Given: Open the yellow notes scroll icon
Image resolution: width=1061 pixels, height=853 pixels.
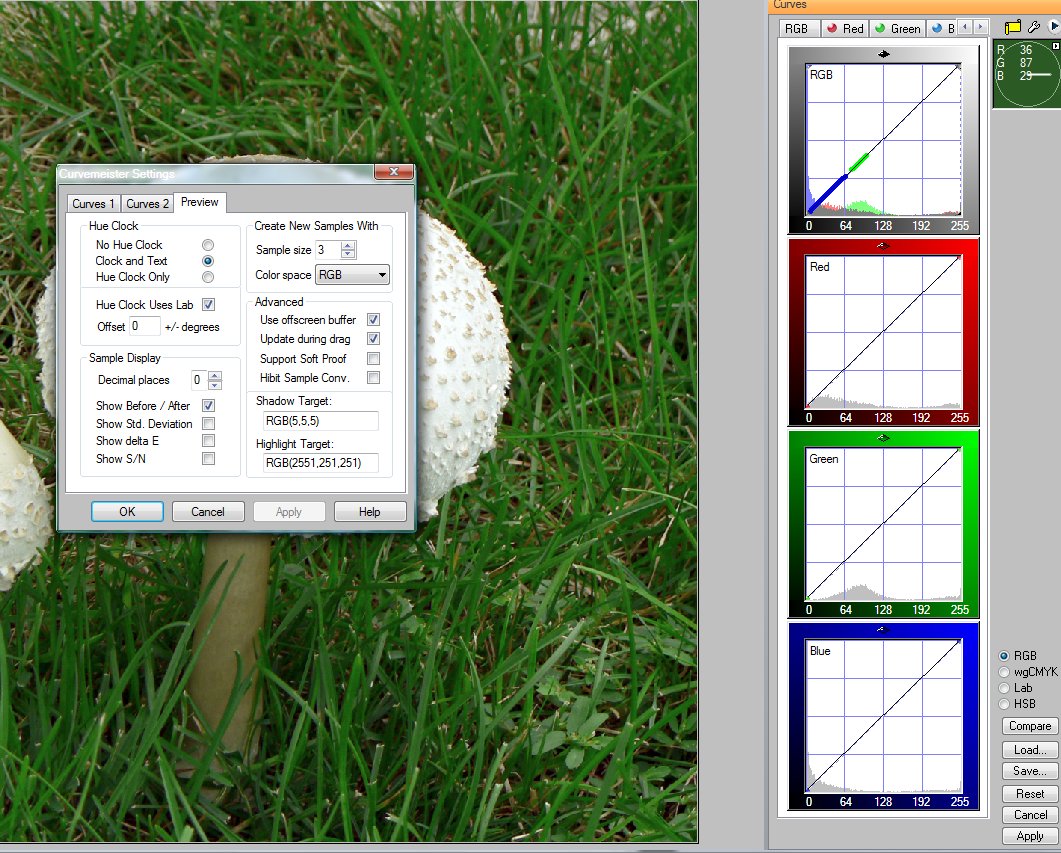Looking at the screenshot, I should point(1012,28).
